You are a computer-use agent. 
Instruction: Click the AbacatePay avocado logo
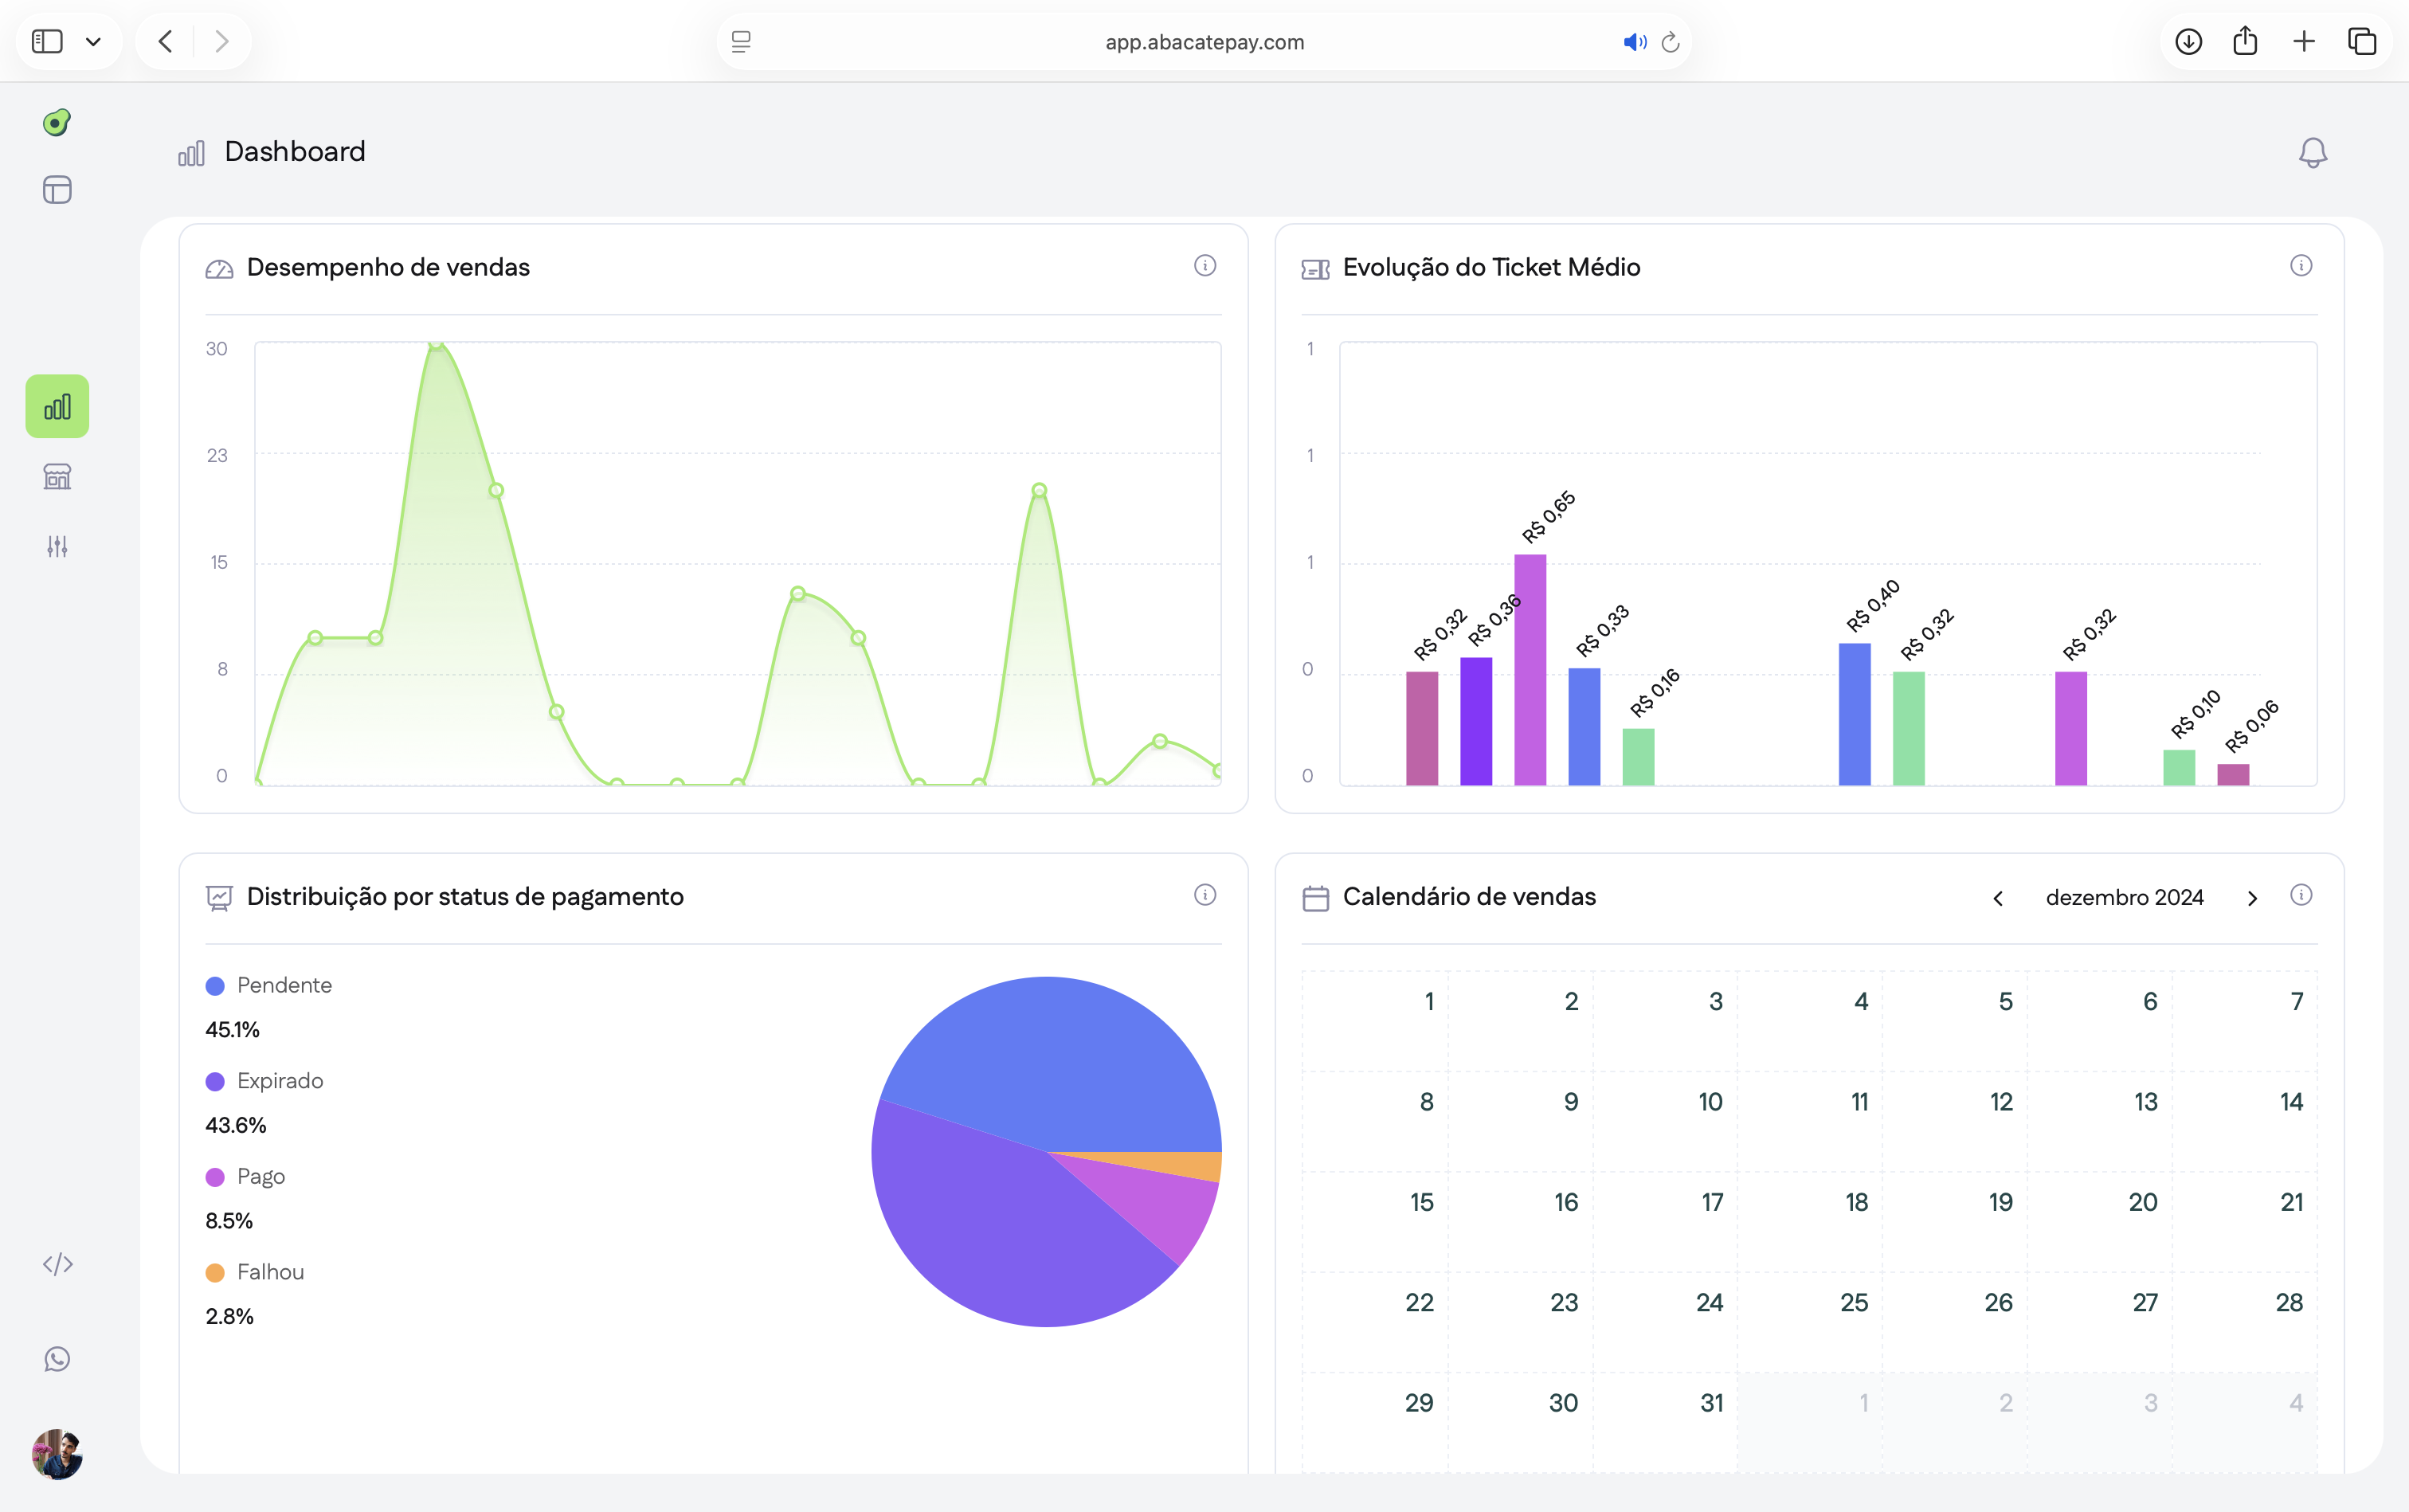[57, 122]
